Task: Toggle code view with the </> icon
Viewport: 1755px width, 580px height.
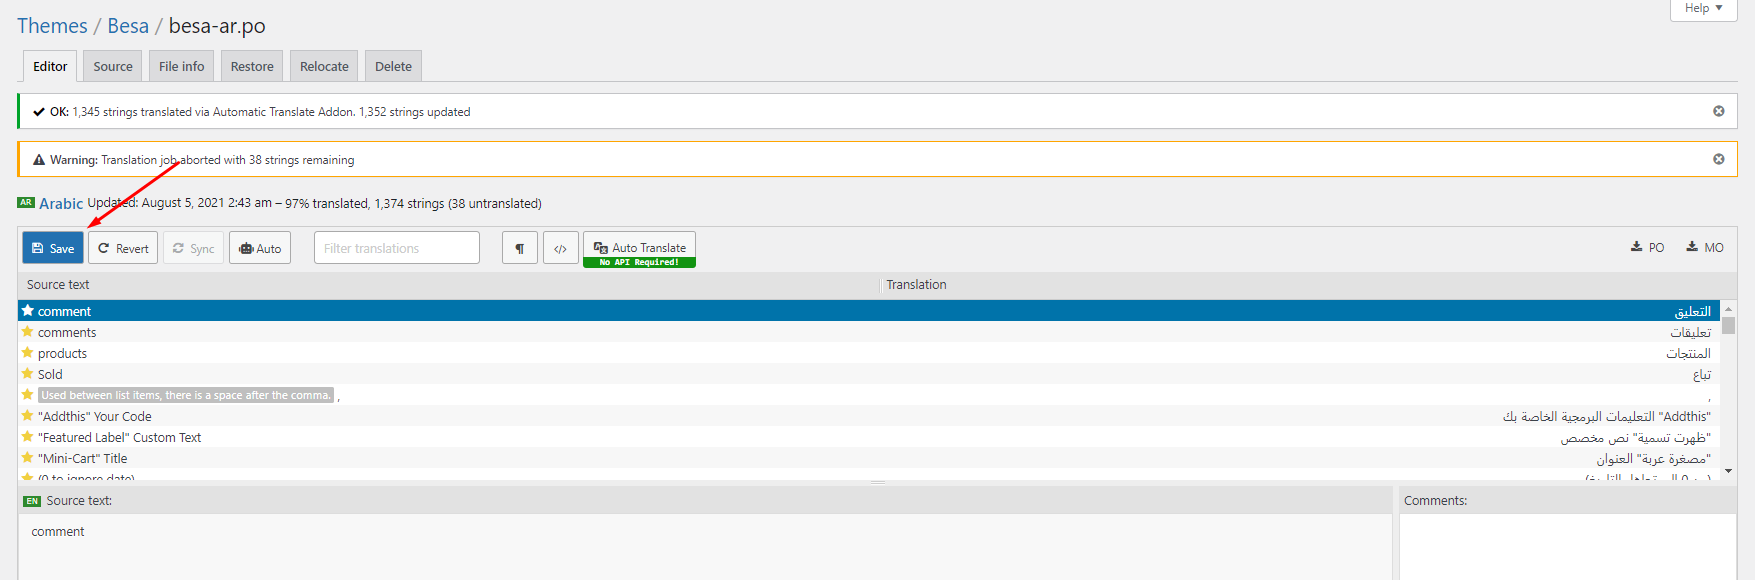Action: (560, 248)
